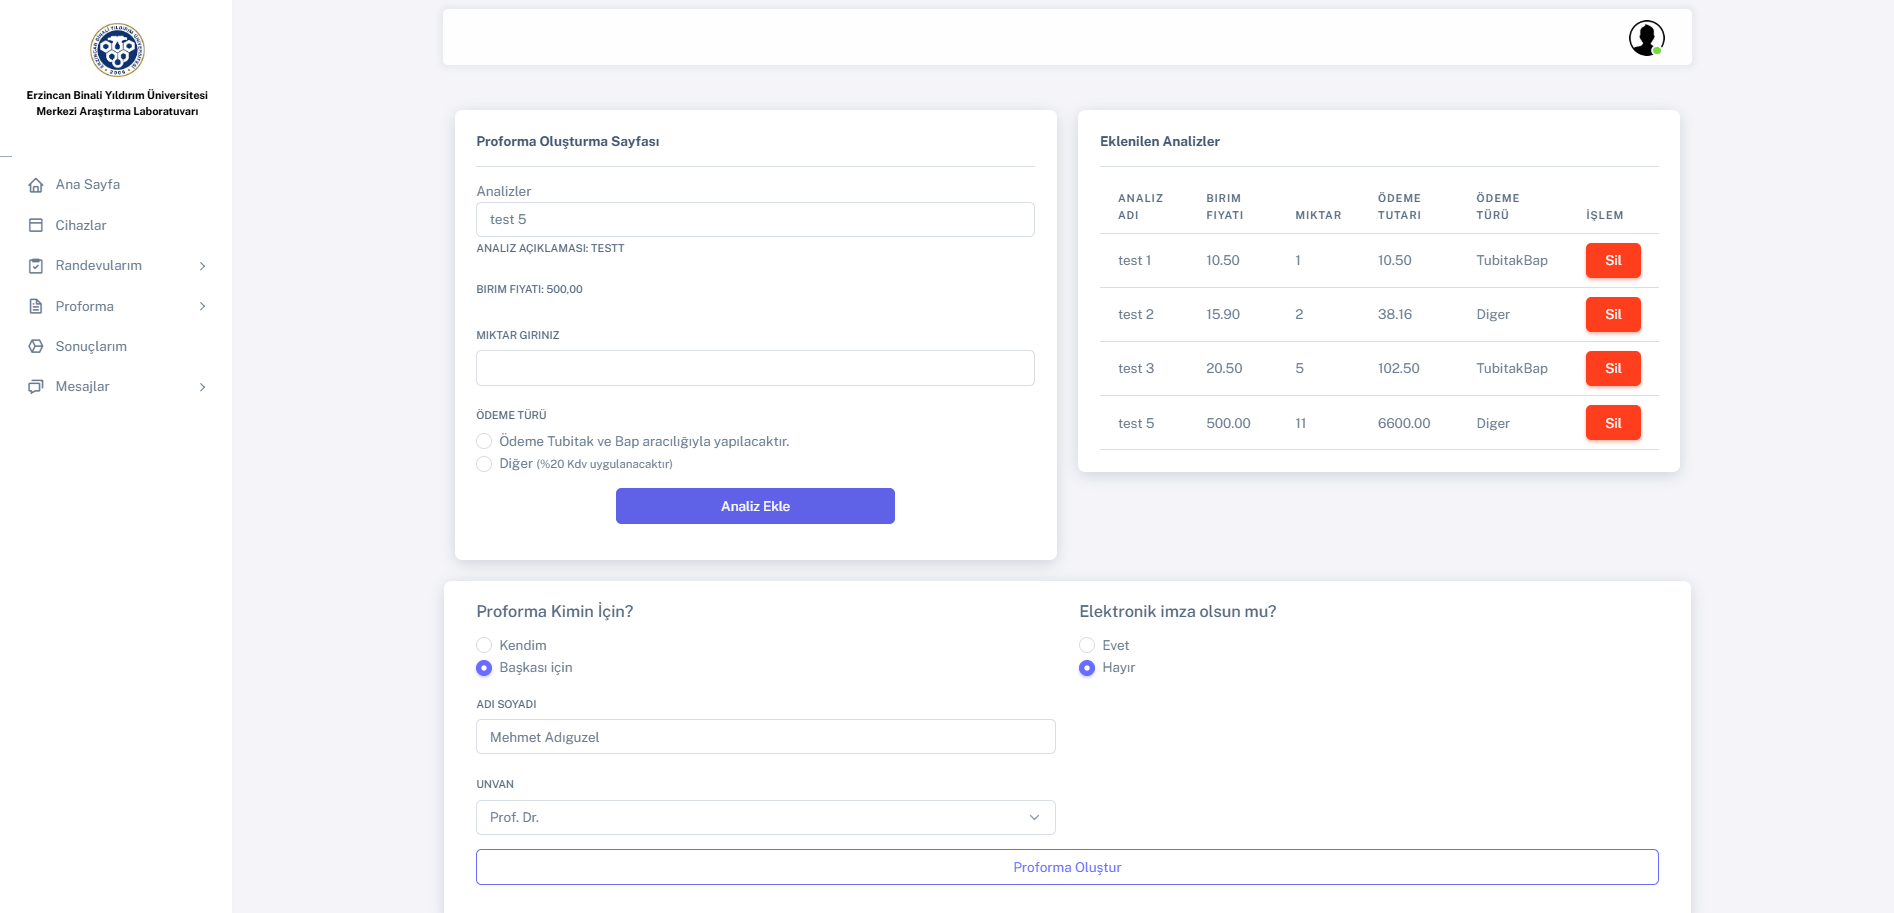Click the Mesajlar chat icon
The height and width of the screenshot is (913, 1894).
(x=36, y=387)
